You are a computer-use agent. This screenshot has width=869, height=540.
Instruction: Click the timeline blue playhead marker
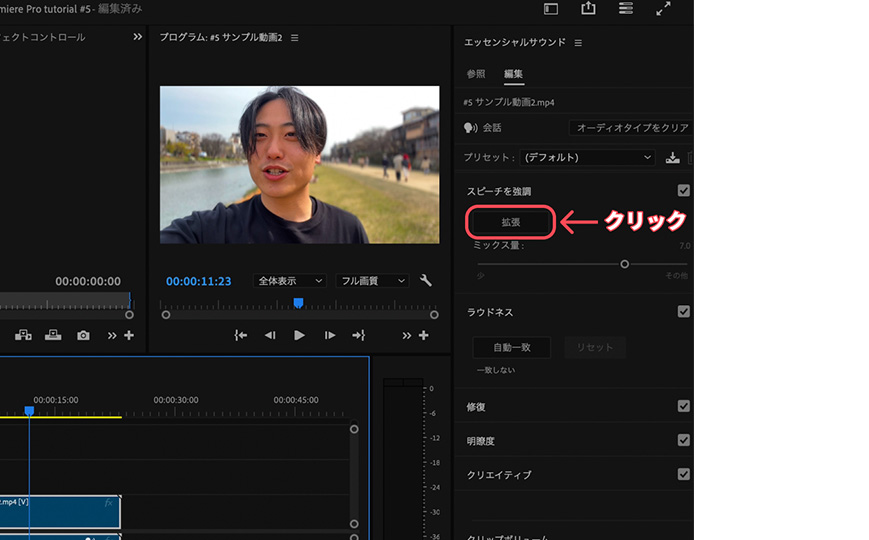click(29, 410)
